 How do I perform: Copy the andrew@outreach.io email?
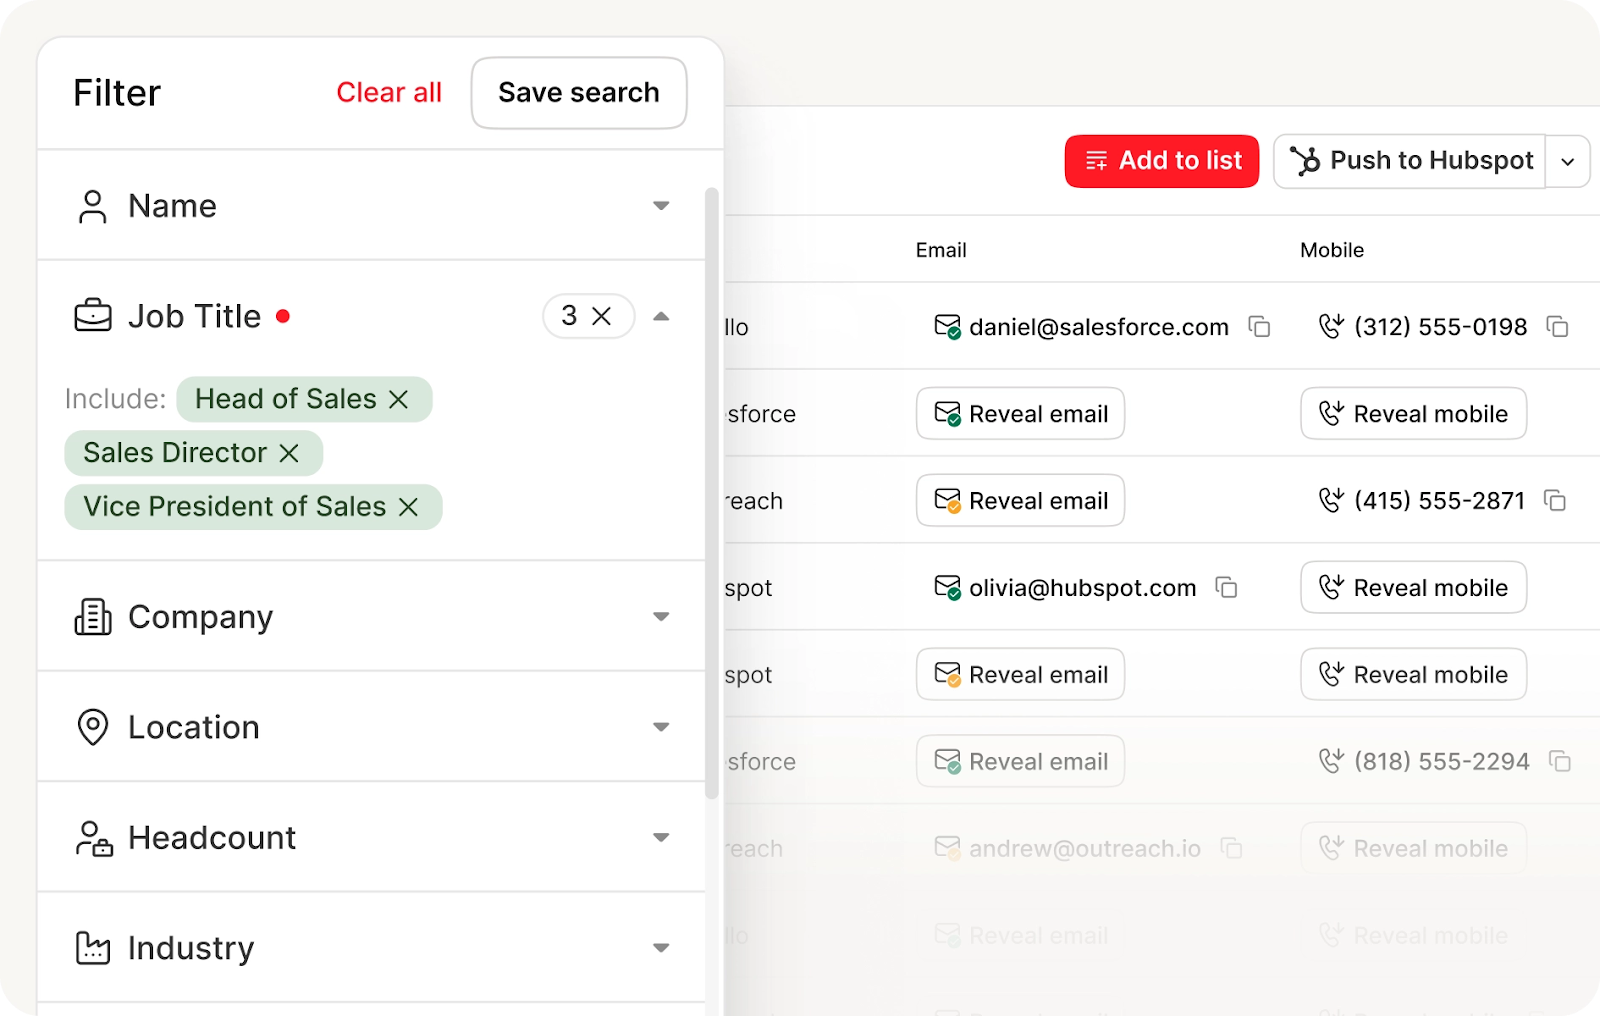click(x=1232, y=849)
